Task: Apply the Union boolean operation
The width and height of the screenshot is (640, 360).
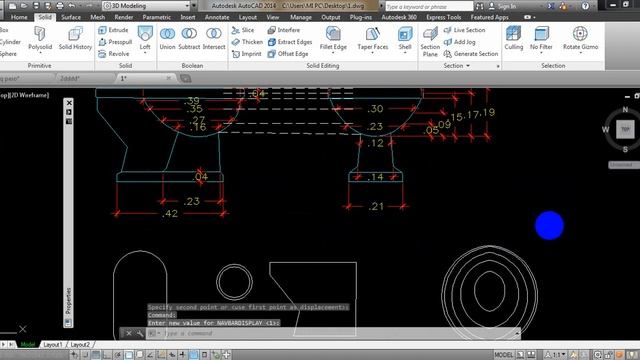Action: [167, 38]
